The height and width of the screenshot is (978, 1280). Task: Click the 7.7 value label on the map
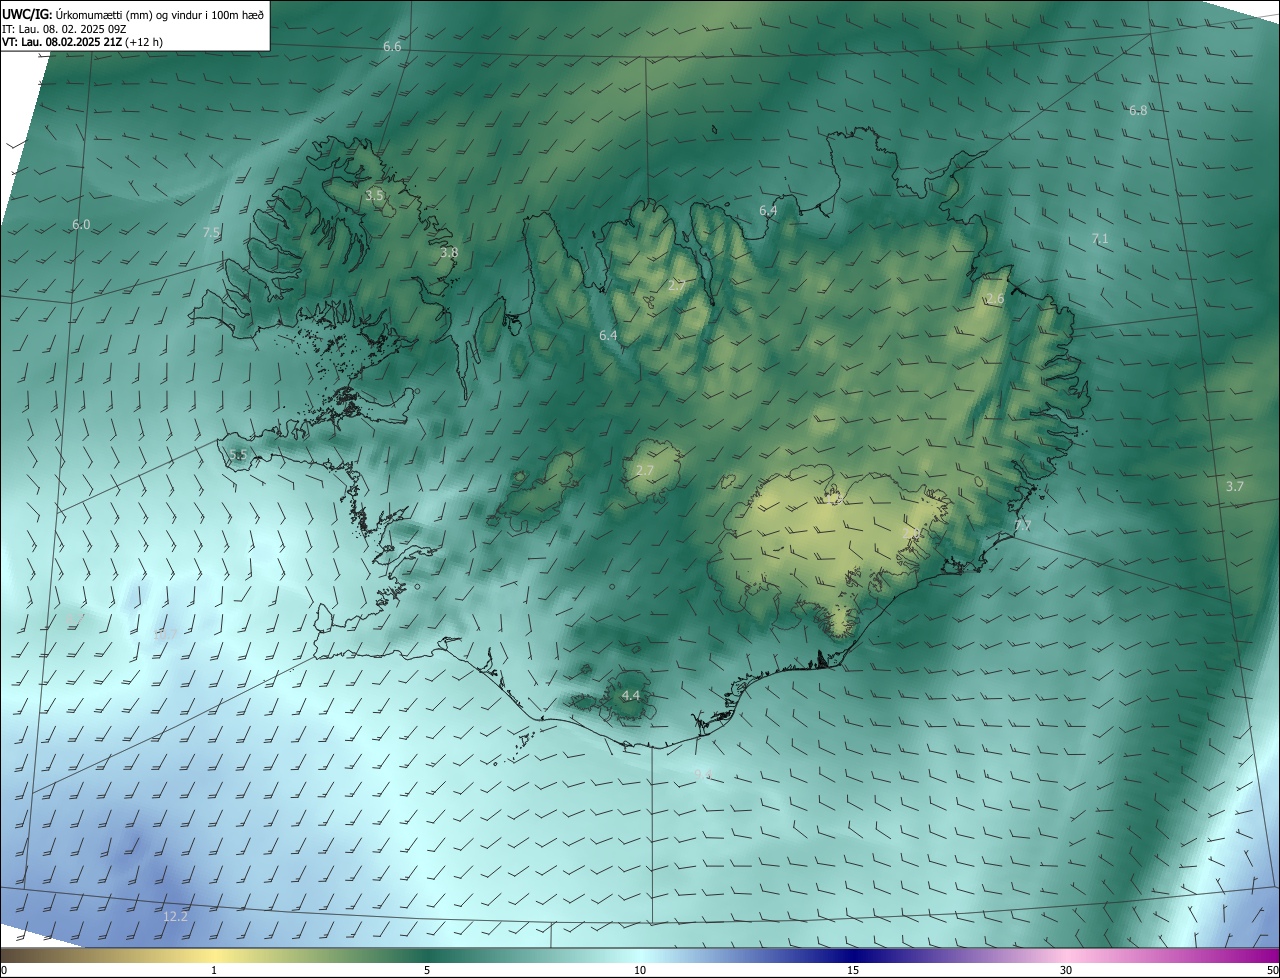(x=1023, y=525)
